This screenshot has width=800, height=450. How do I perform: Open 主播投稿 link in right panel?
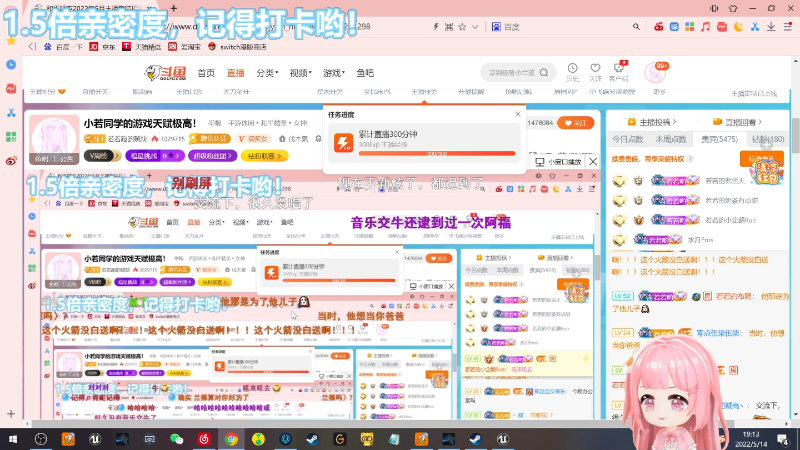652,122
